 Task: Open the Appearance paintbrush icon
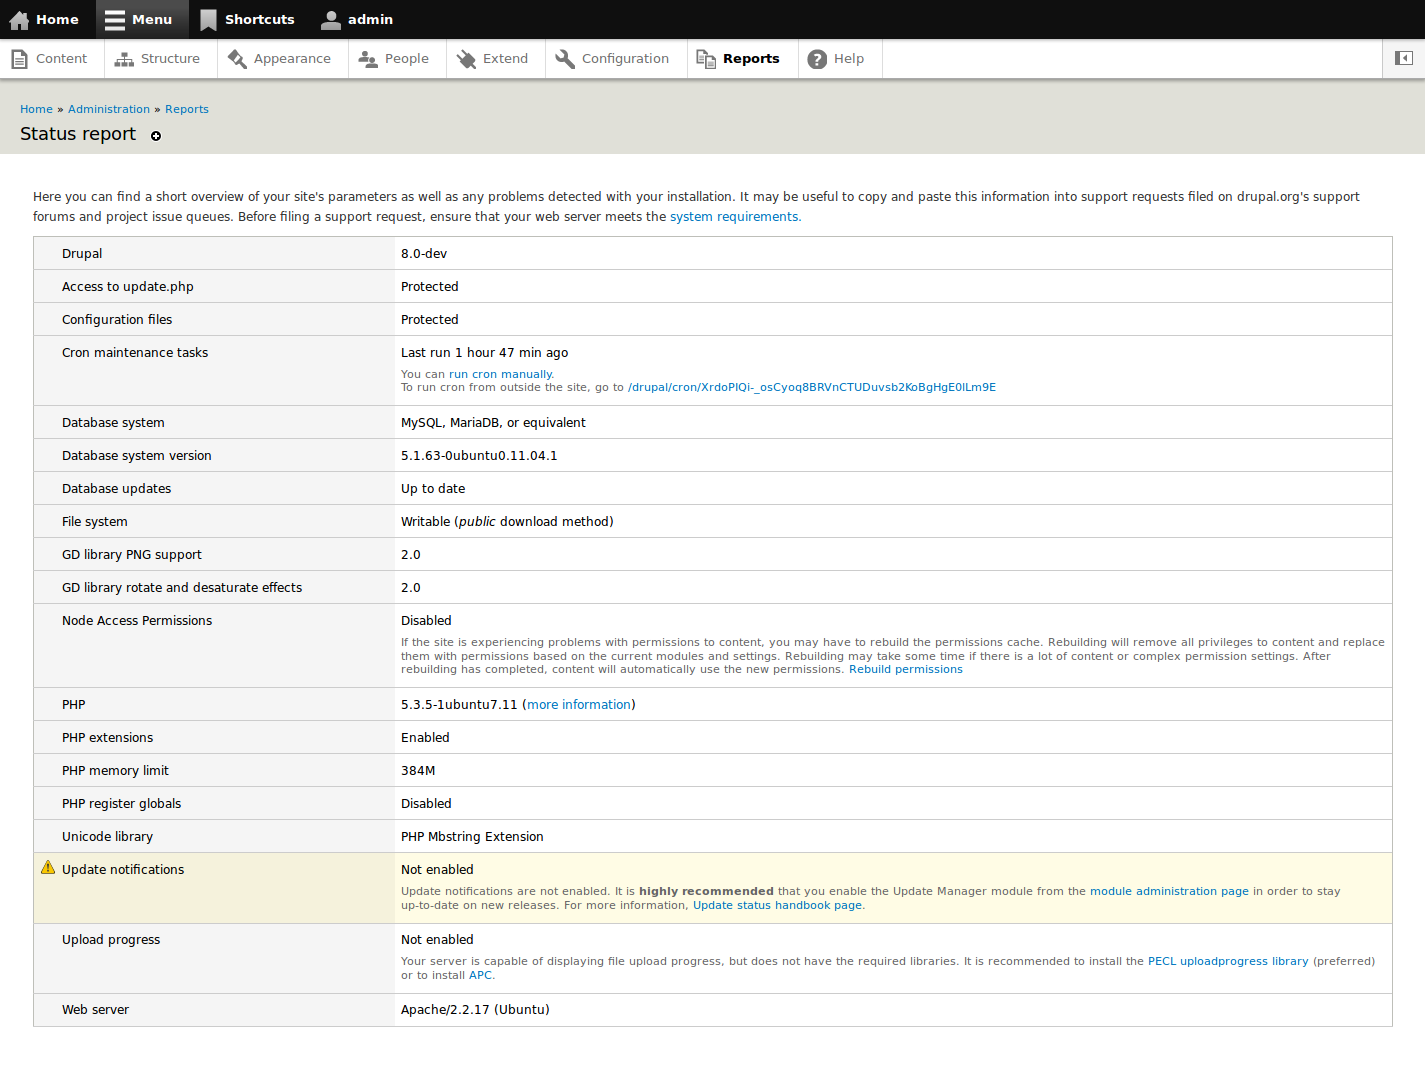click(x=237, y=59)
